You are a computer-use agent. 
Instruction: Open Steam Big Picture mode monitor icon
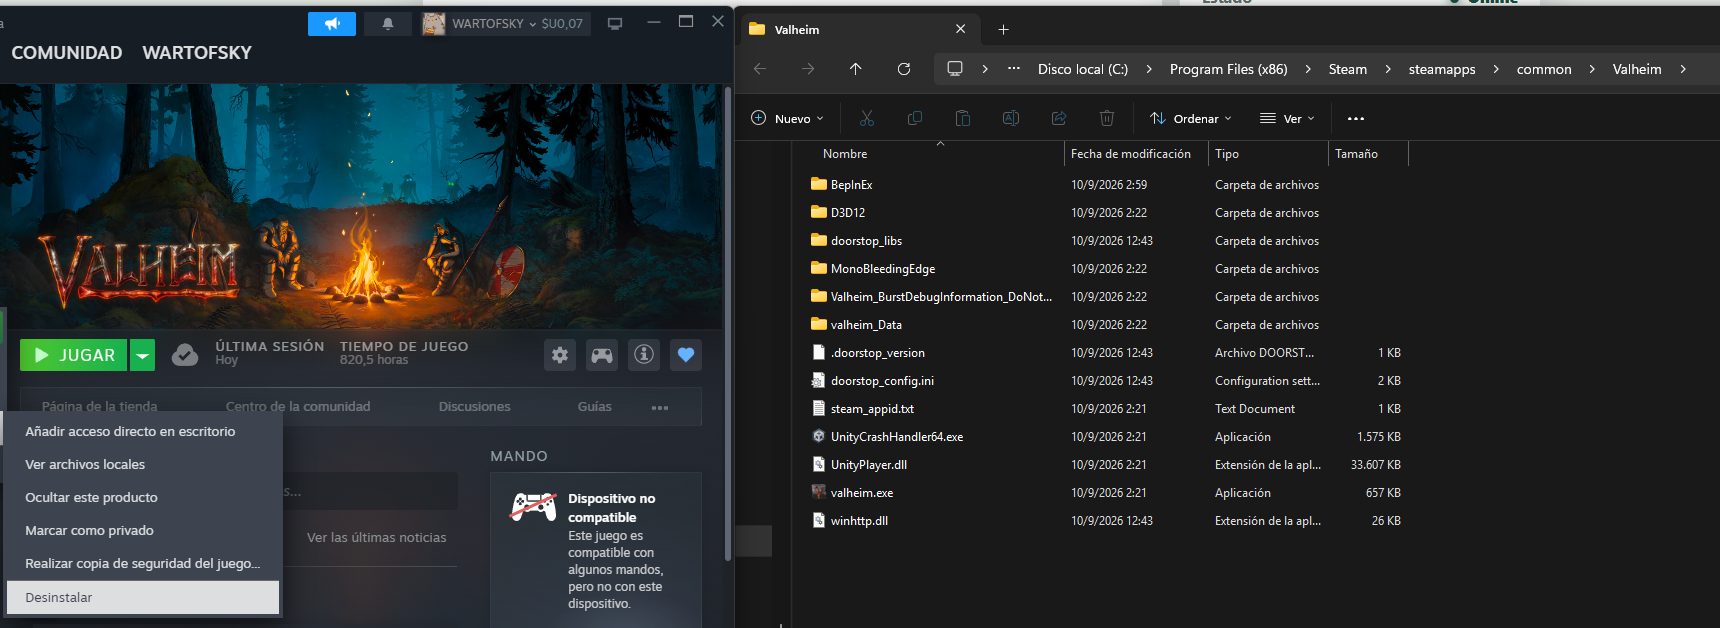point(615,23)
